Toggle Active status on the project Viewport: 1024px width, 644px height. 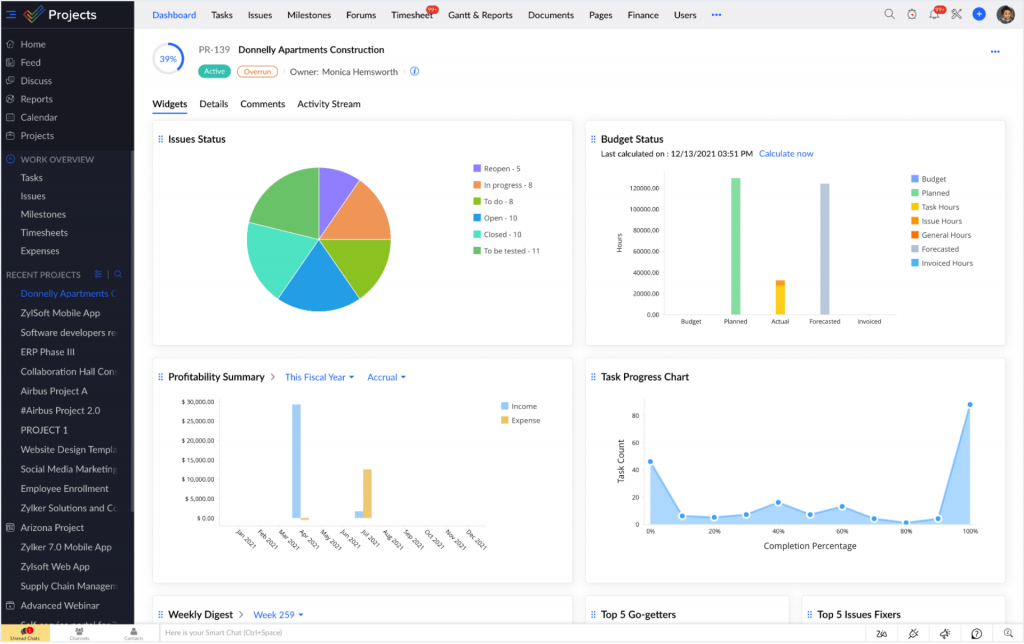(x=213, y=71)
